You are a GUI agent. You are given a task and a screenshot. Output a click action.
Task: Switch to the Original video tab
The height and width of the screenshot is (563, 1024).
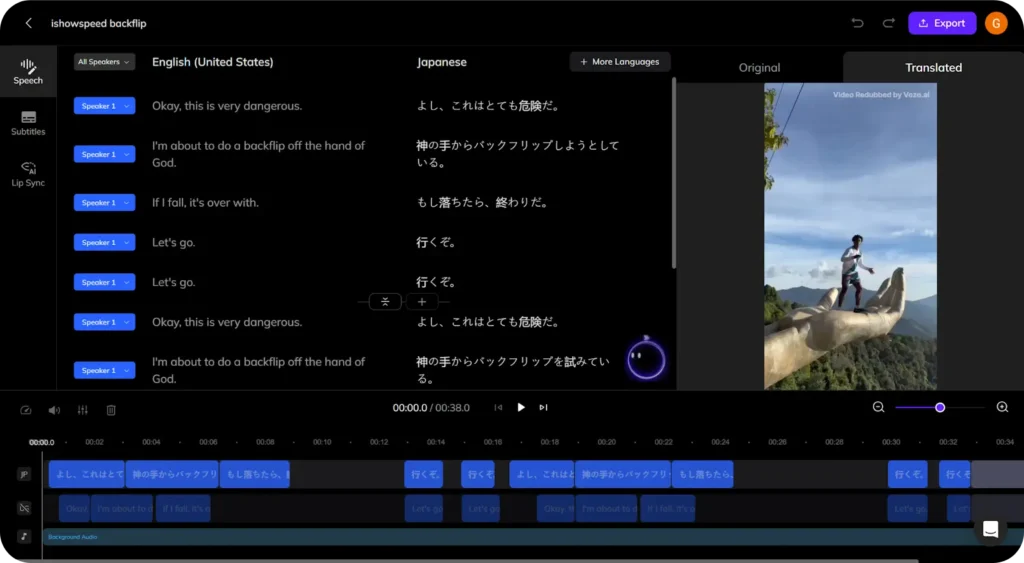[x=759, y=67]
